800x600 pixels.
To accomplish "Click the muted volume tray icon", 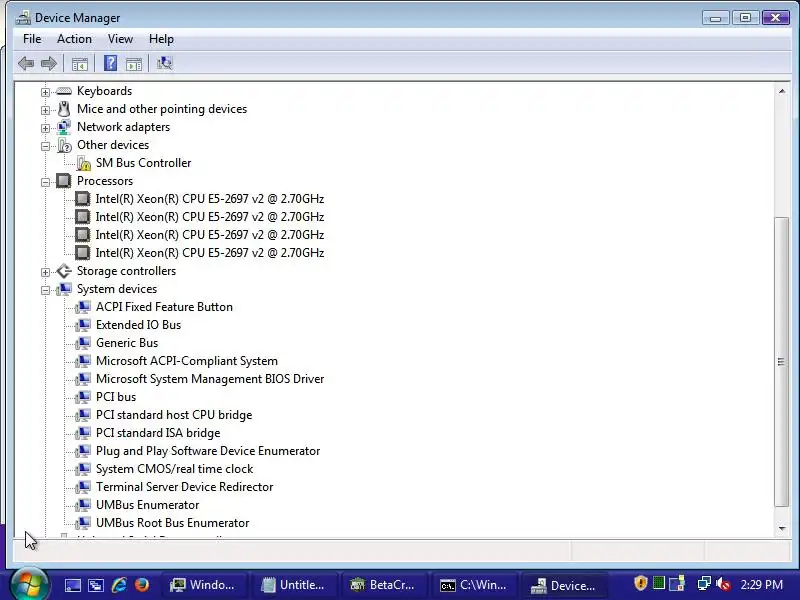I will pos(723,584).
